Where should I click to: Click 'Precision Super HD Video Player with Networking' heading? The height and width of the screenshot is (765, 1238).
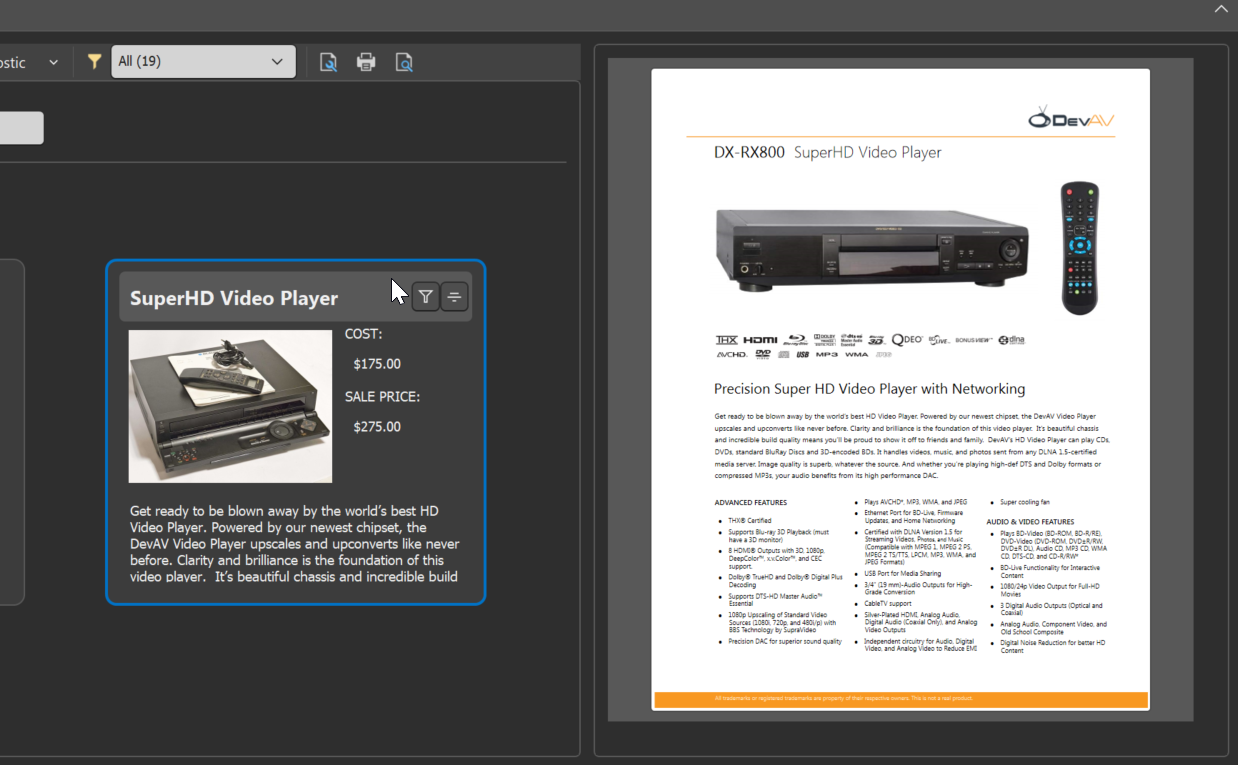869,389
